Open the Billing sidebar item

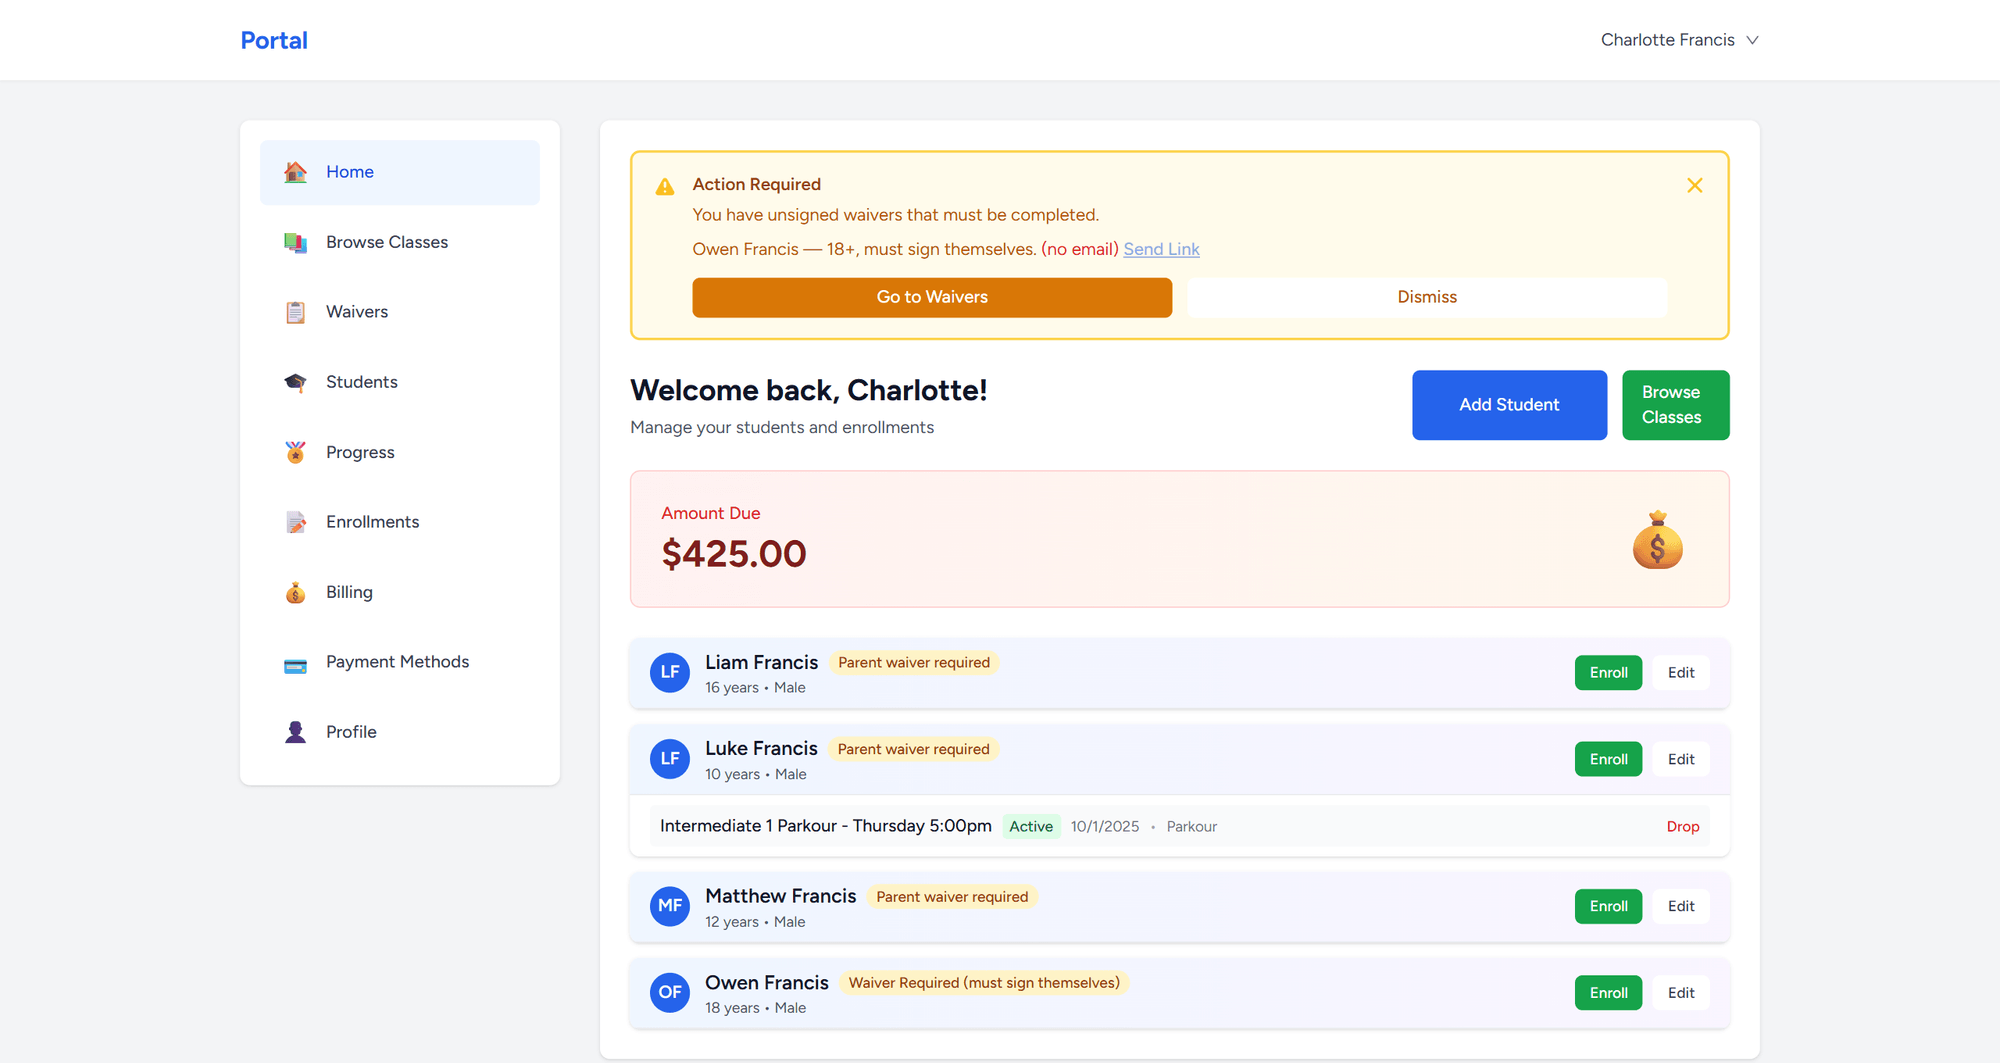pos(400,592)
